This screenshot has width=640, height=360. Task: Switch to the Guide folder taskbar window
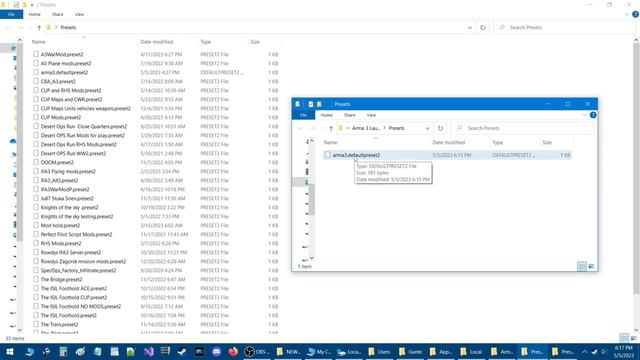pos(411,351)
